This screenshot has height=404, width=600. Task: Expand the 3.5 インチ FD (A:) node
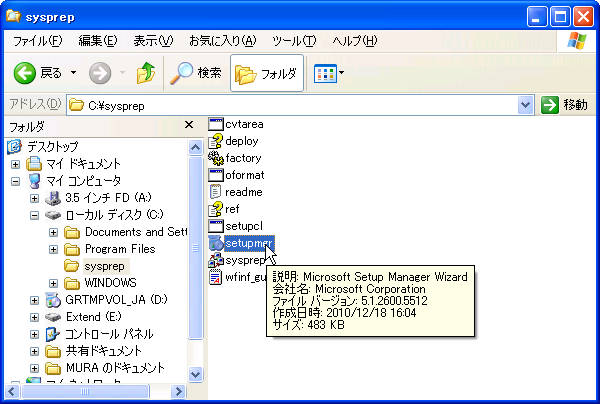34,199
